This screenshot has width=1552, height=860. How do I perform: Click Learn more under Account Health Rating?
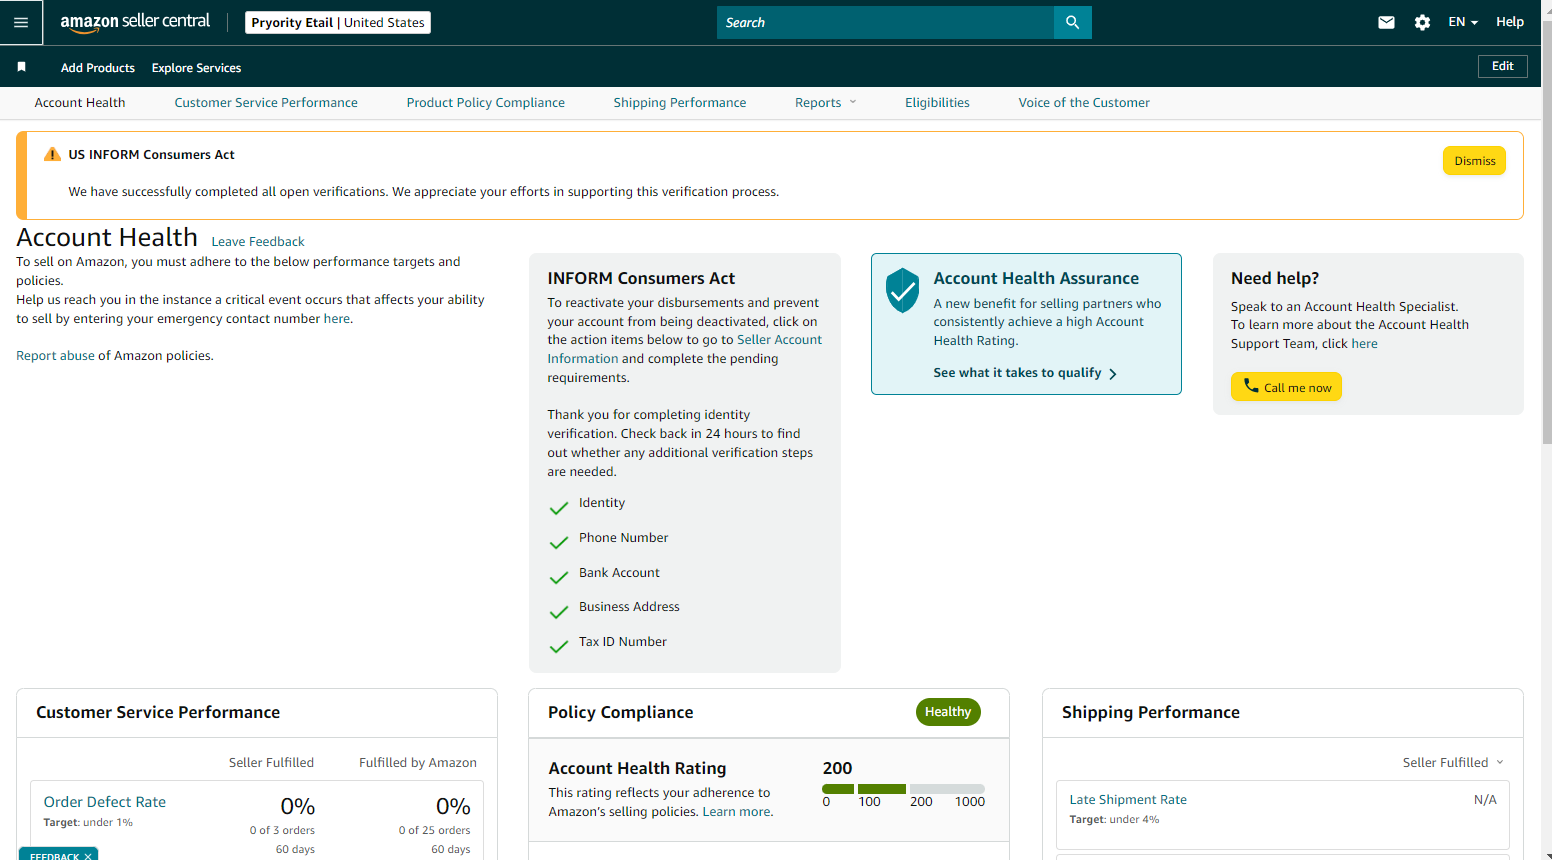click(x=737, y=812)
